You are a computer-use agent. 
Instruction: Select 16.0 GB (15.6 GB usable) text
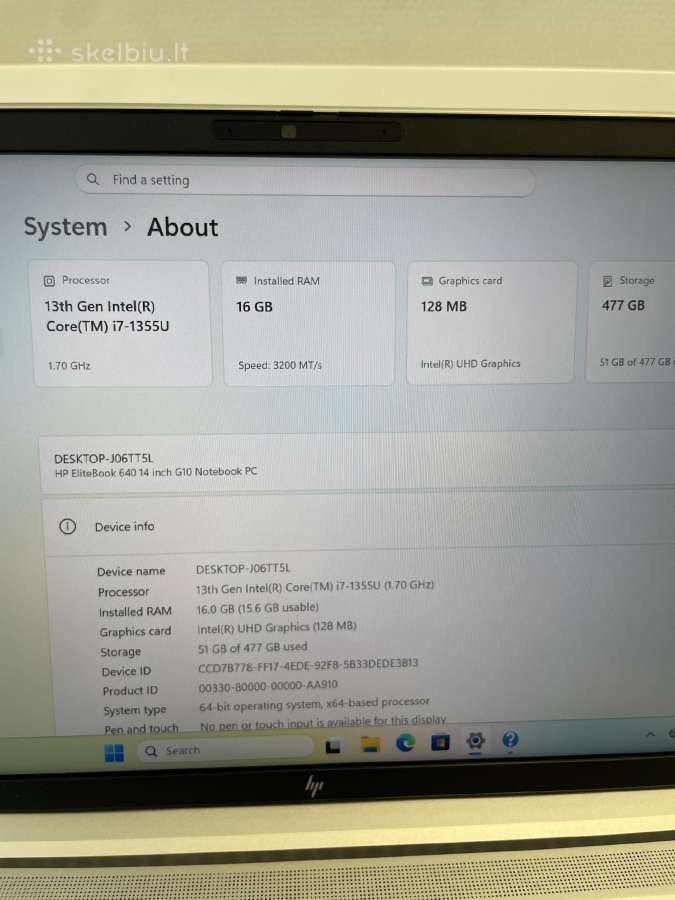[257, 608]
